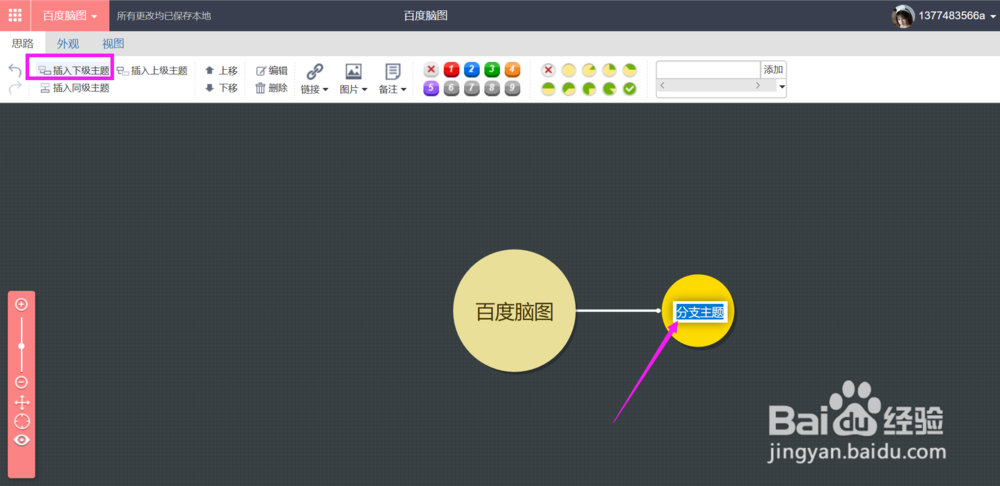Set priority 9 gray icon
The width and height of the screenshot is (1000, 486).
tap(513, 89)
